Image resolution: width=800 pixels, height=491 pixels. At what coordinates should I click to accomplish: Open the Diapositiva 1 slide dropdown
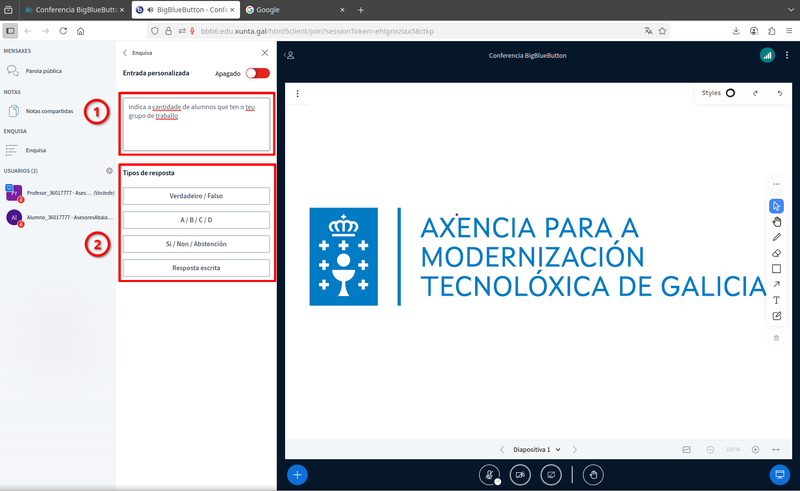click(537, 450)
